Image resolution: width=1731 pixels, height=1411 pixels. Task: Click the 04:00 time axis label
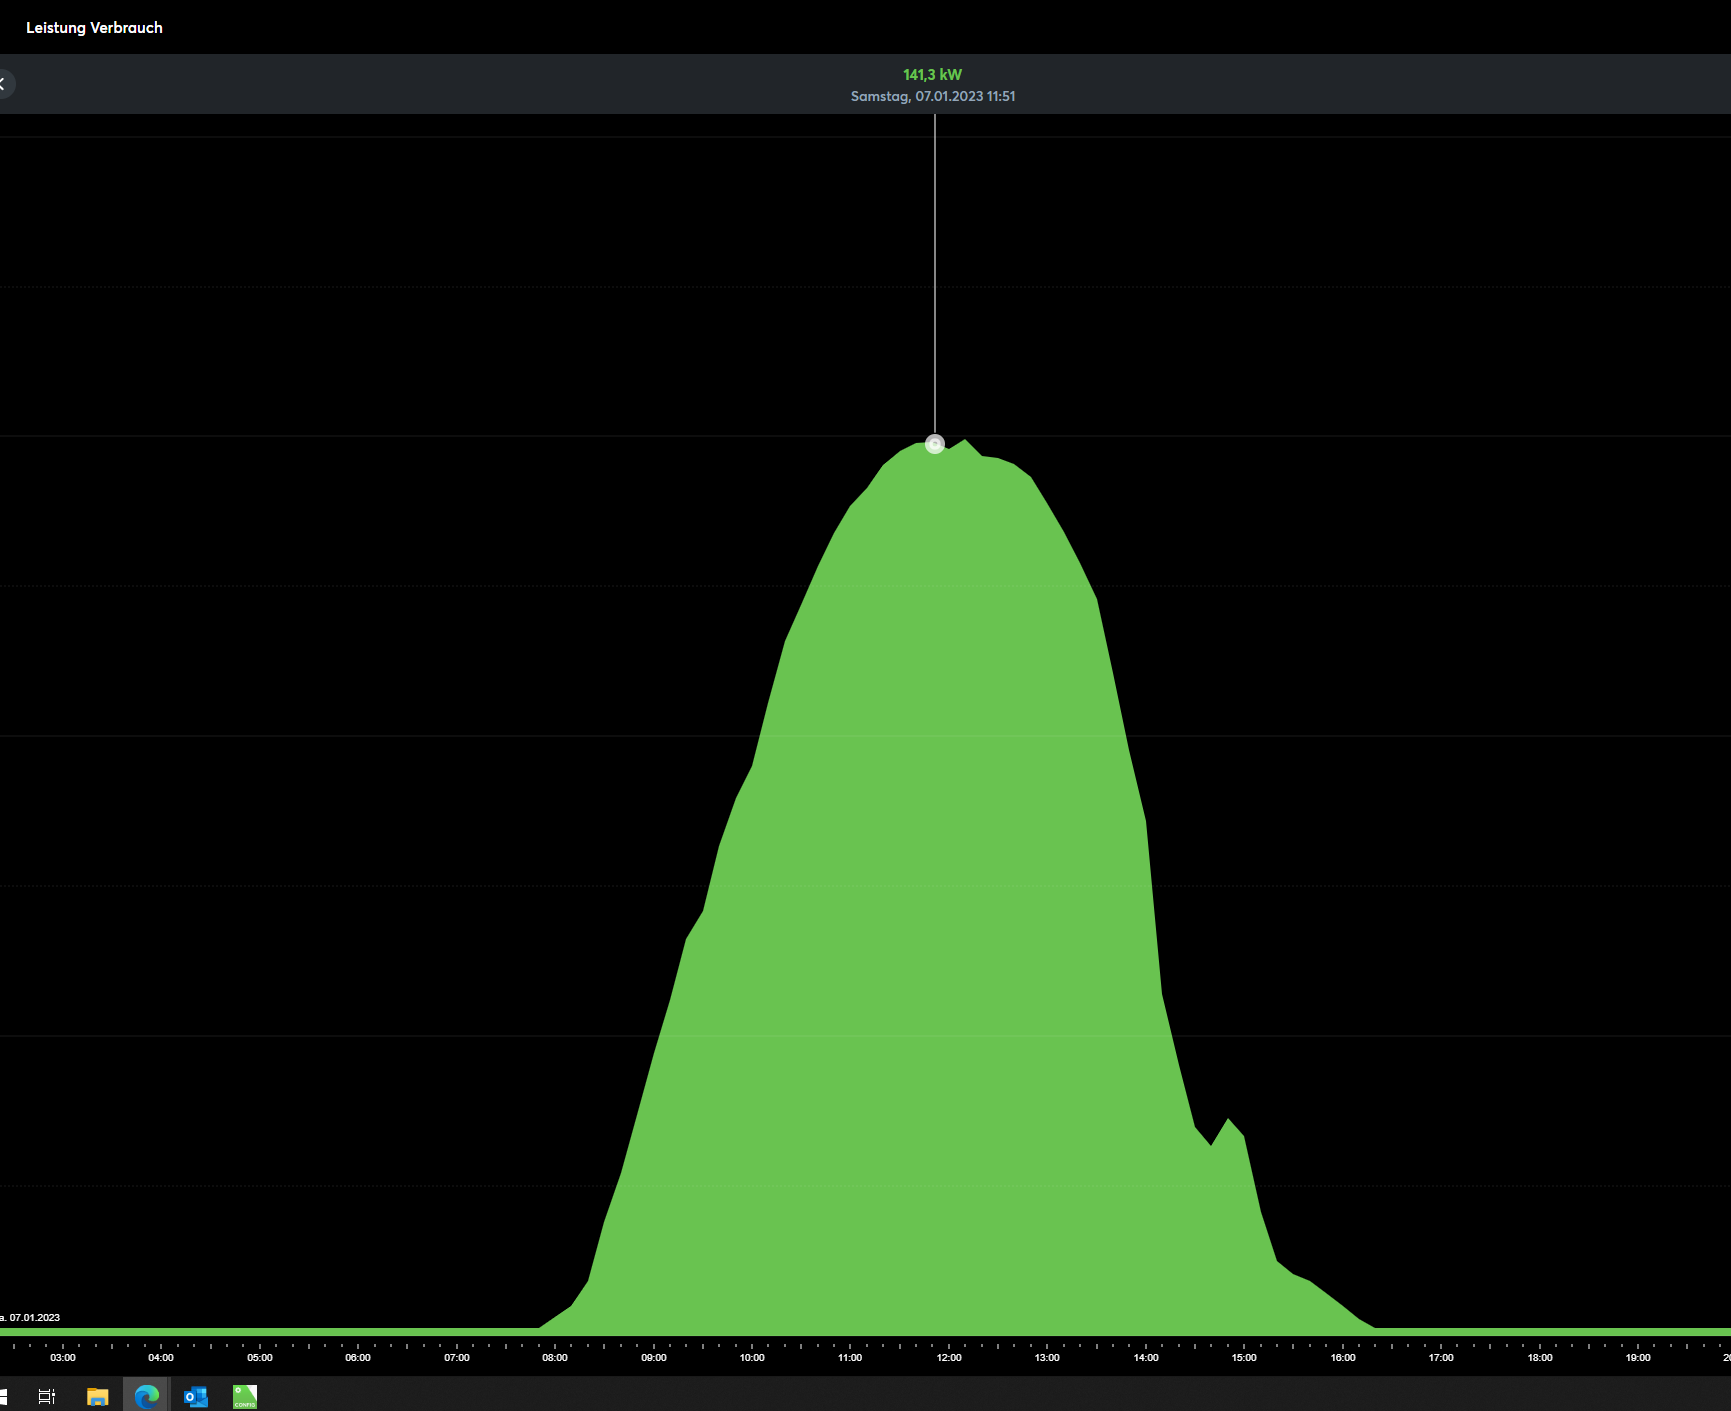click(x=161, y=1358)
